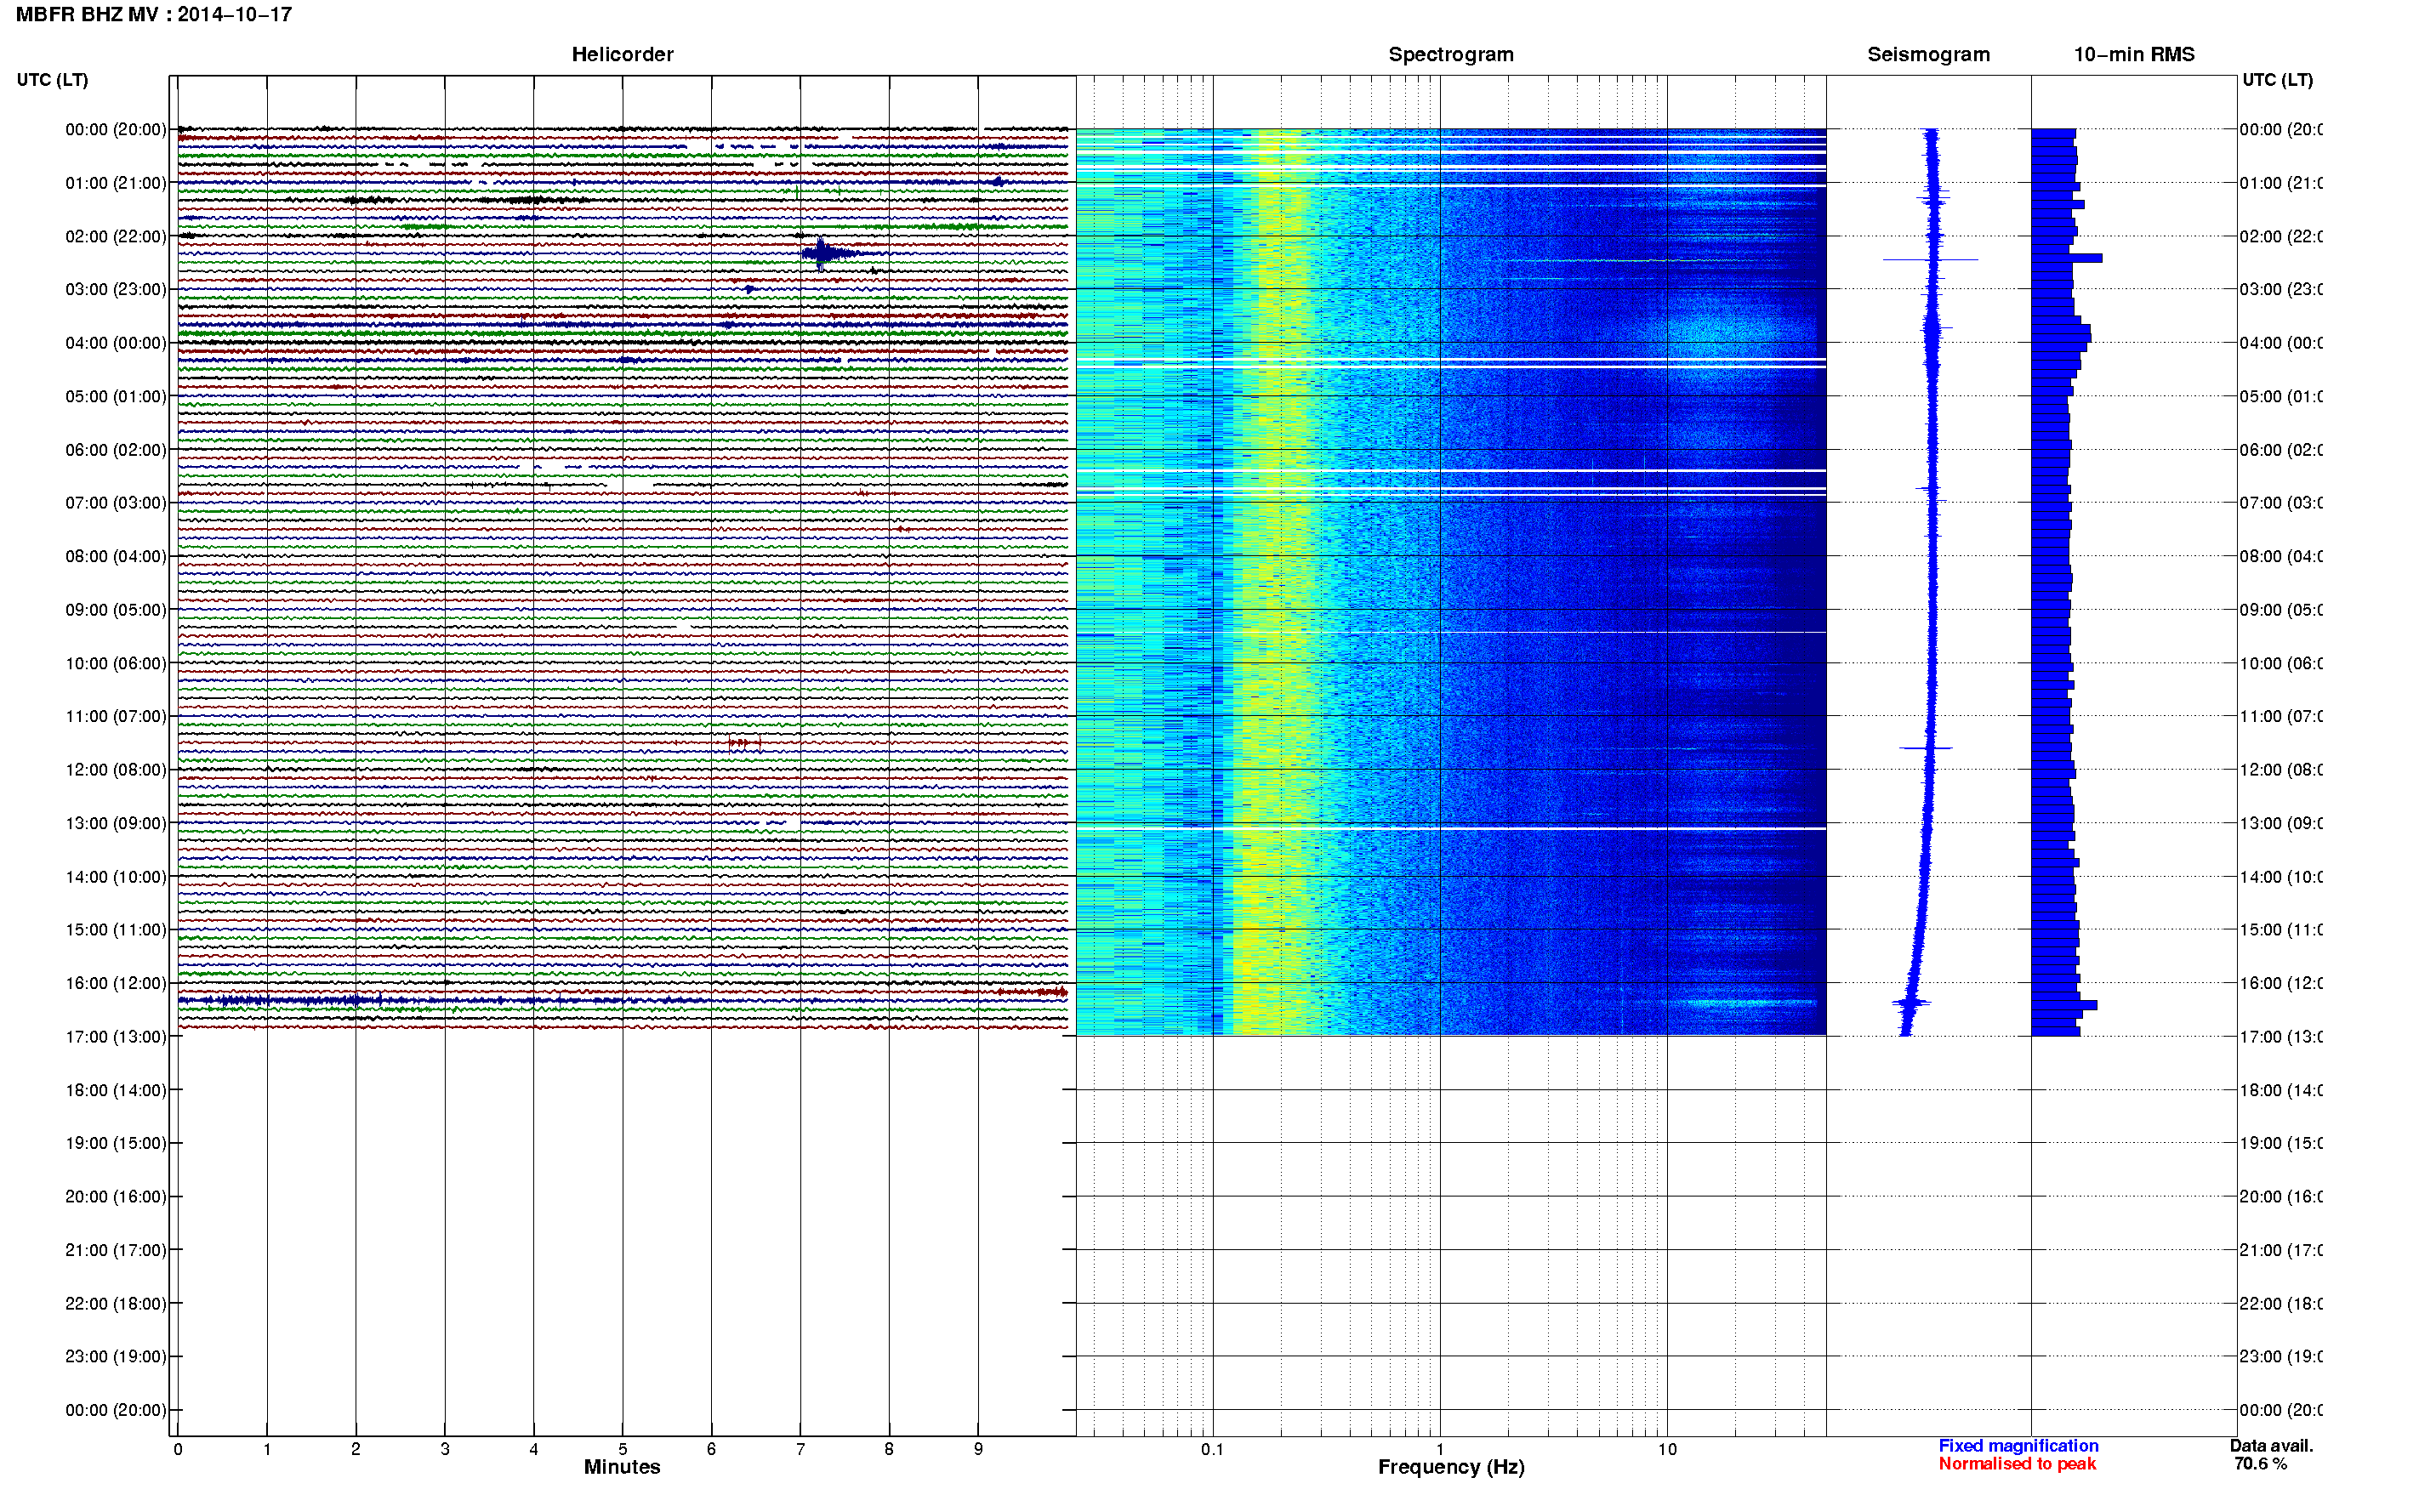Click the left '04:00 (00:00)' time label

[116, 343]
